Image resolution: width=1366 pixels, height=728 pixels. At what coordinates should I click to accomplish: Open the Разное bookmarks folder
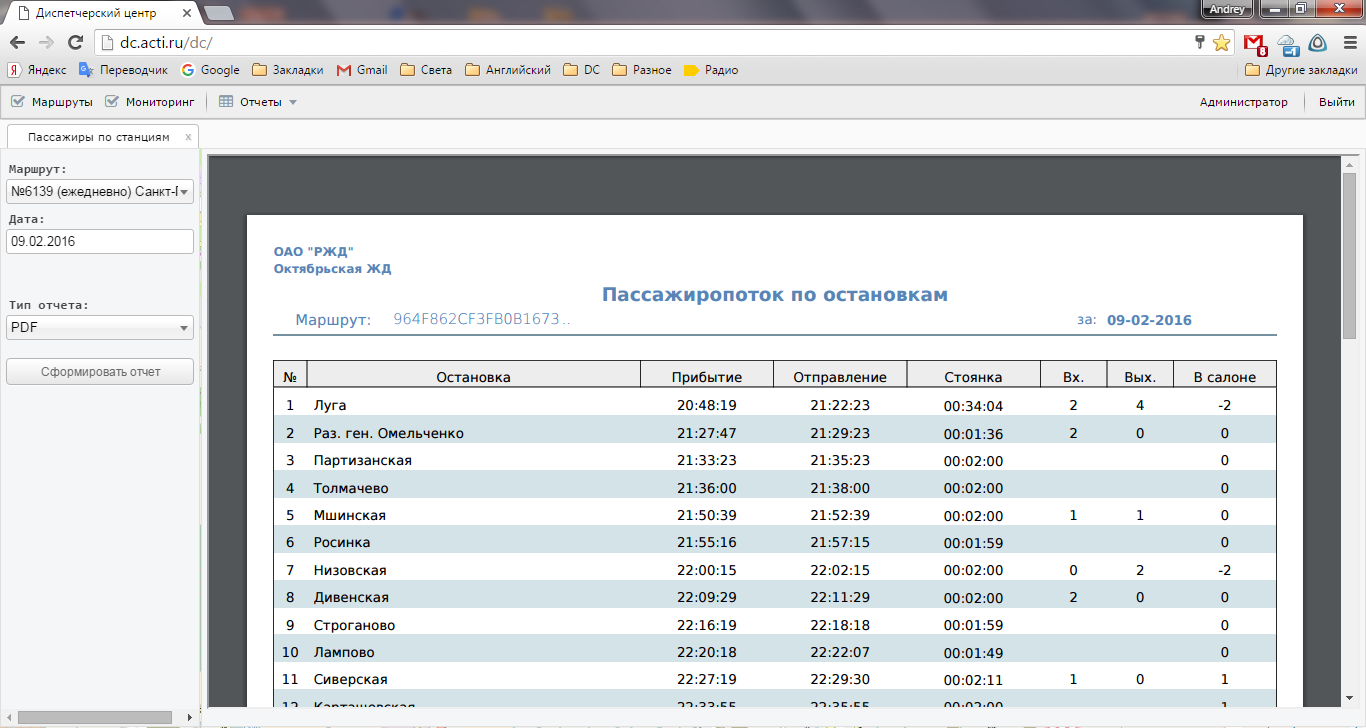click(642, 70)
